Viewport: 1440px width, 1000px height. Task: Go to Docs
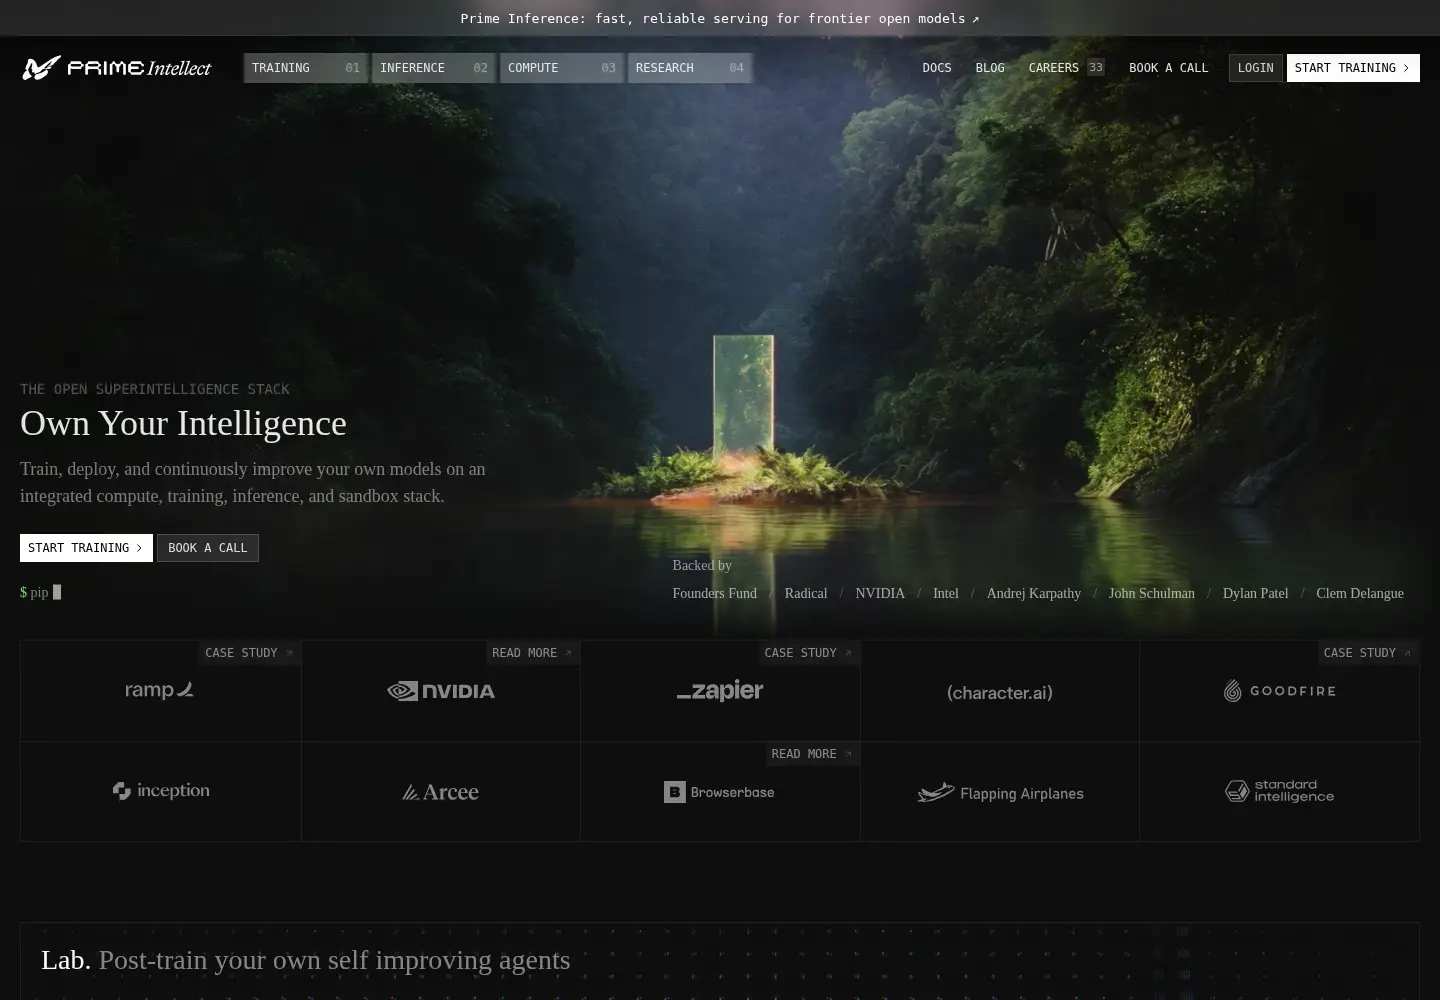coord(937,68)
